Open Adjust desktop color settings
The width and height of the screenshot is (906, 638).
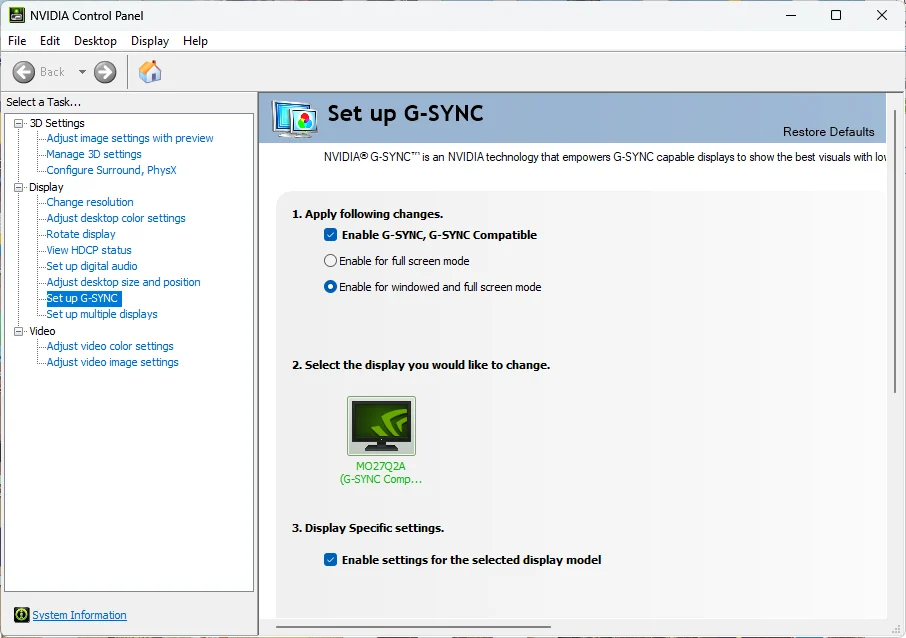point(116,218)
